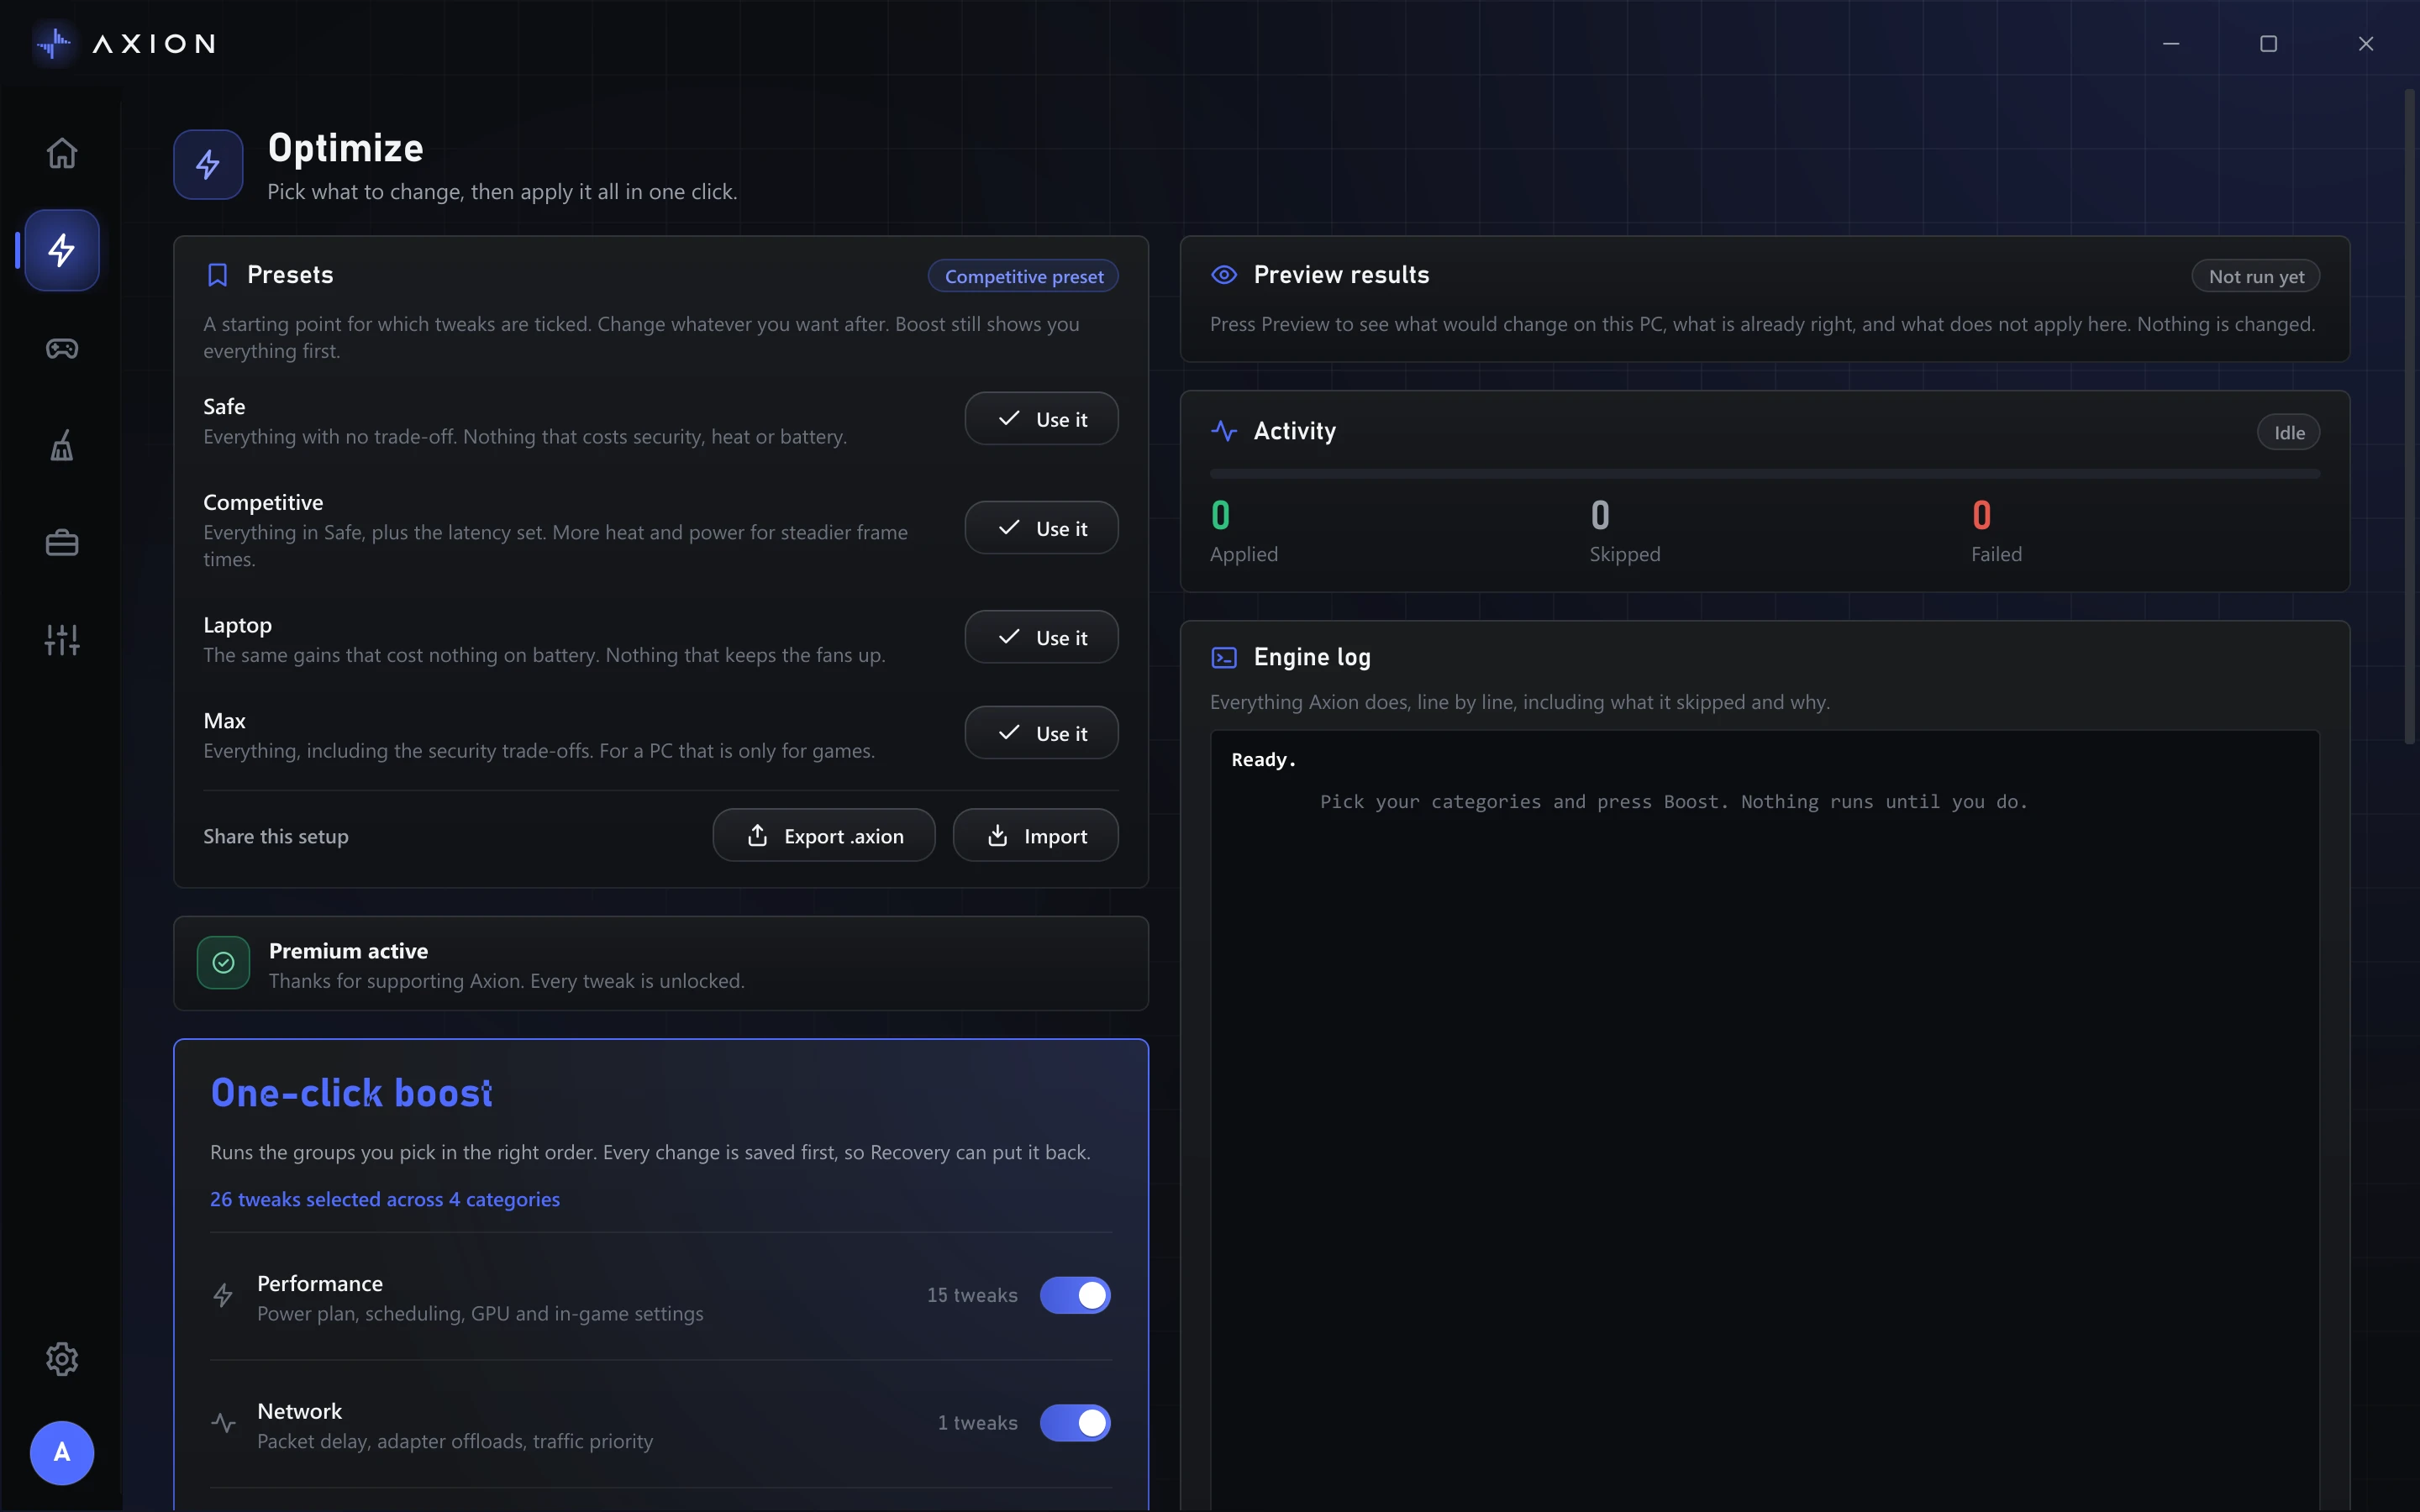Image resolution: width=2420 pixels, height=1512 pixels.
Task: Click the Not run yet badge
Action: (2255, 276)
